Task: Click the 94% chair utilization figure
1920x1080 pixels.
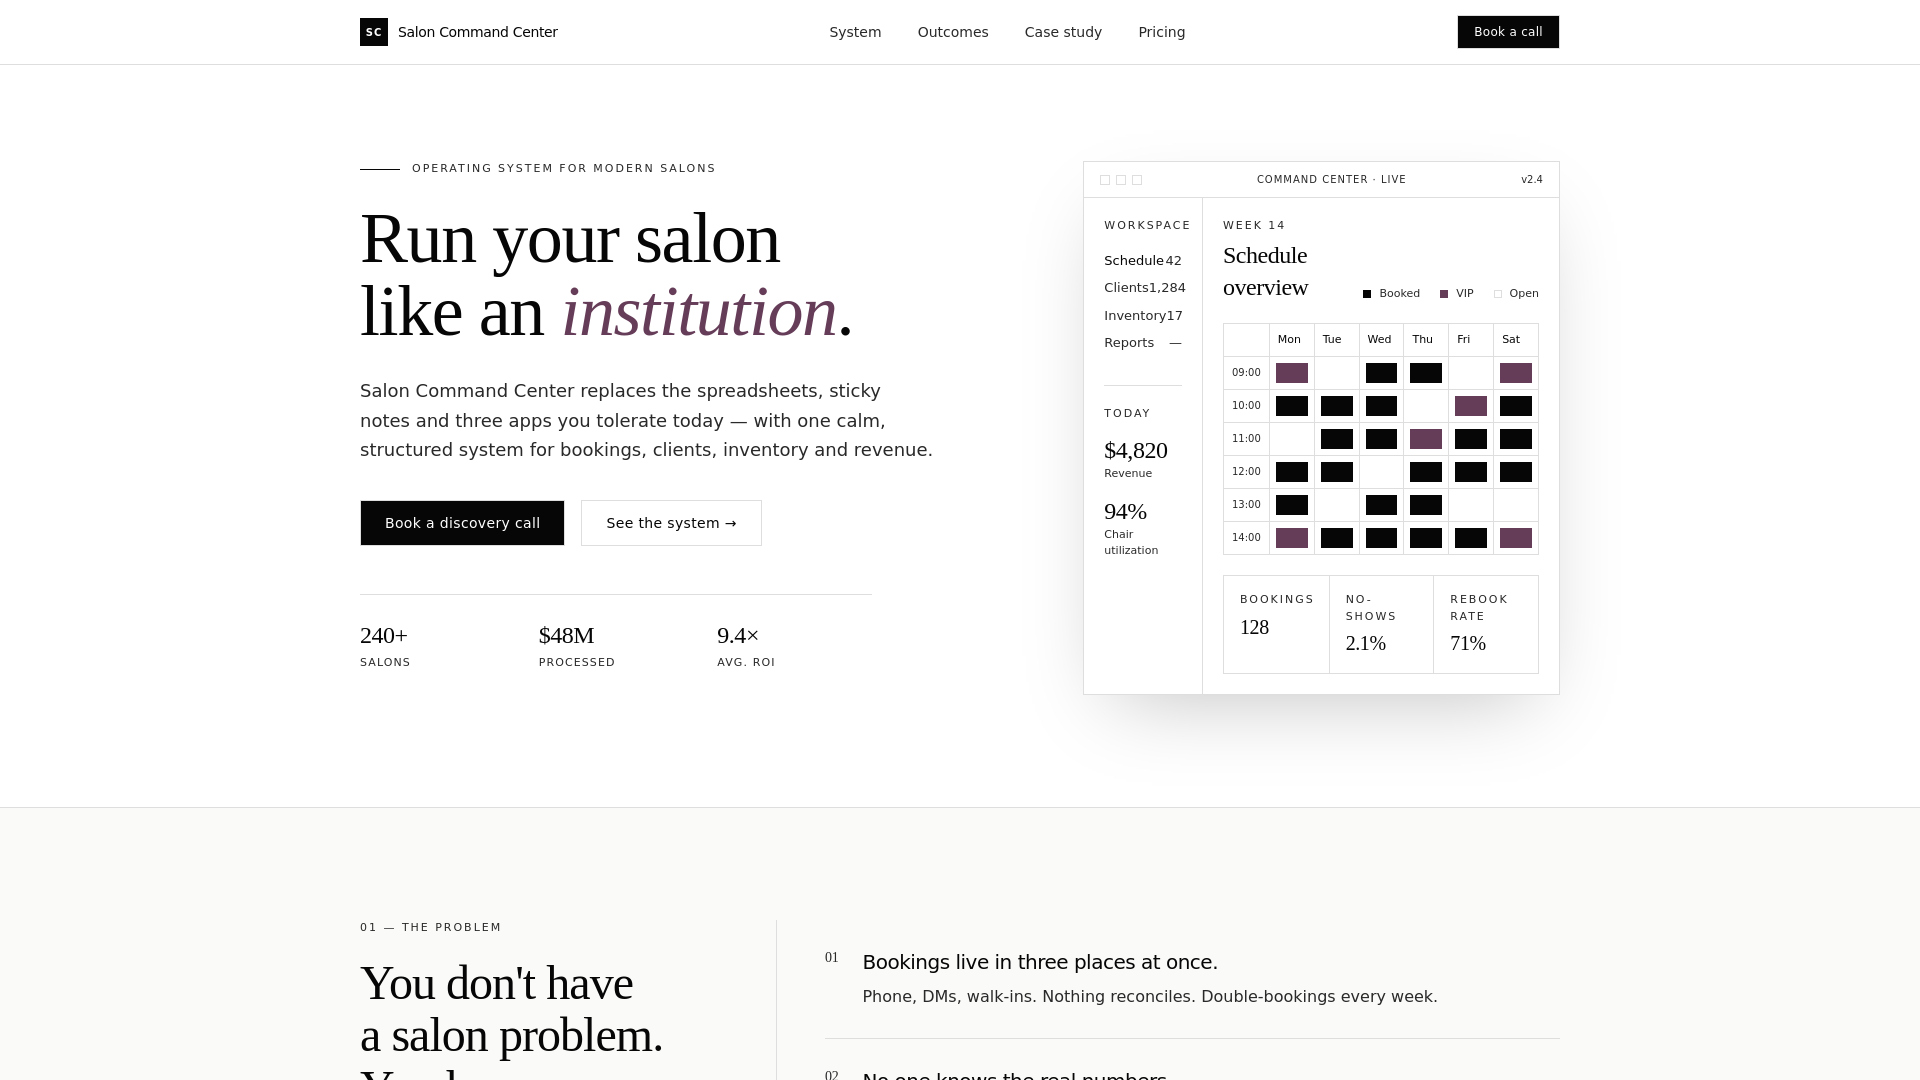Action: click(x=1125, y=512)
